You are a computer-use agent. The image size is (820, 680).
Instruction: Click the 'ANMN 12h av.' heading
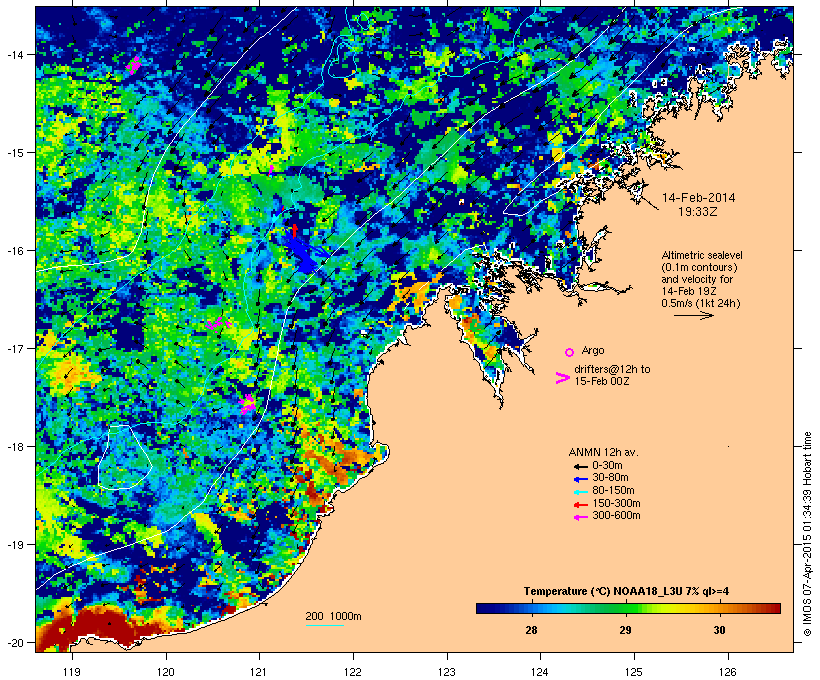click(x=603, y=452)
